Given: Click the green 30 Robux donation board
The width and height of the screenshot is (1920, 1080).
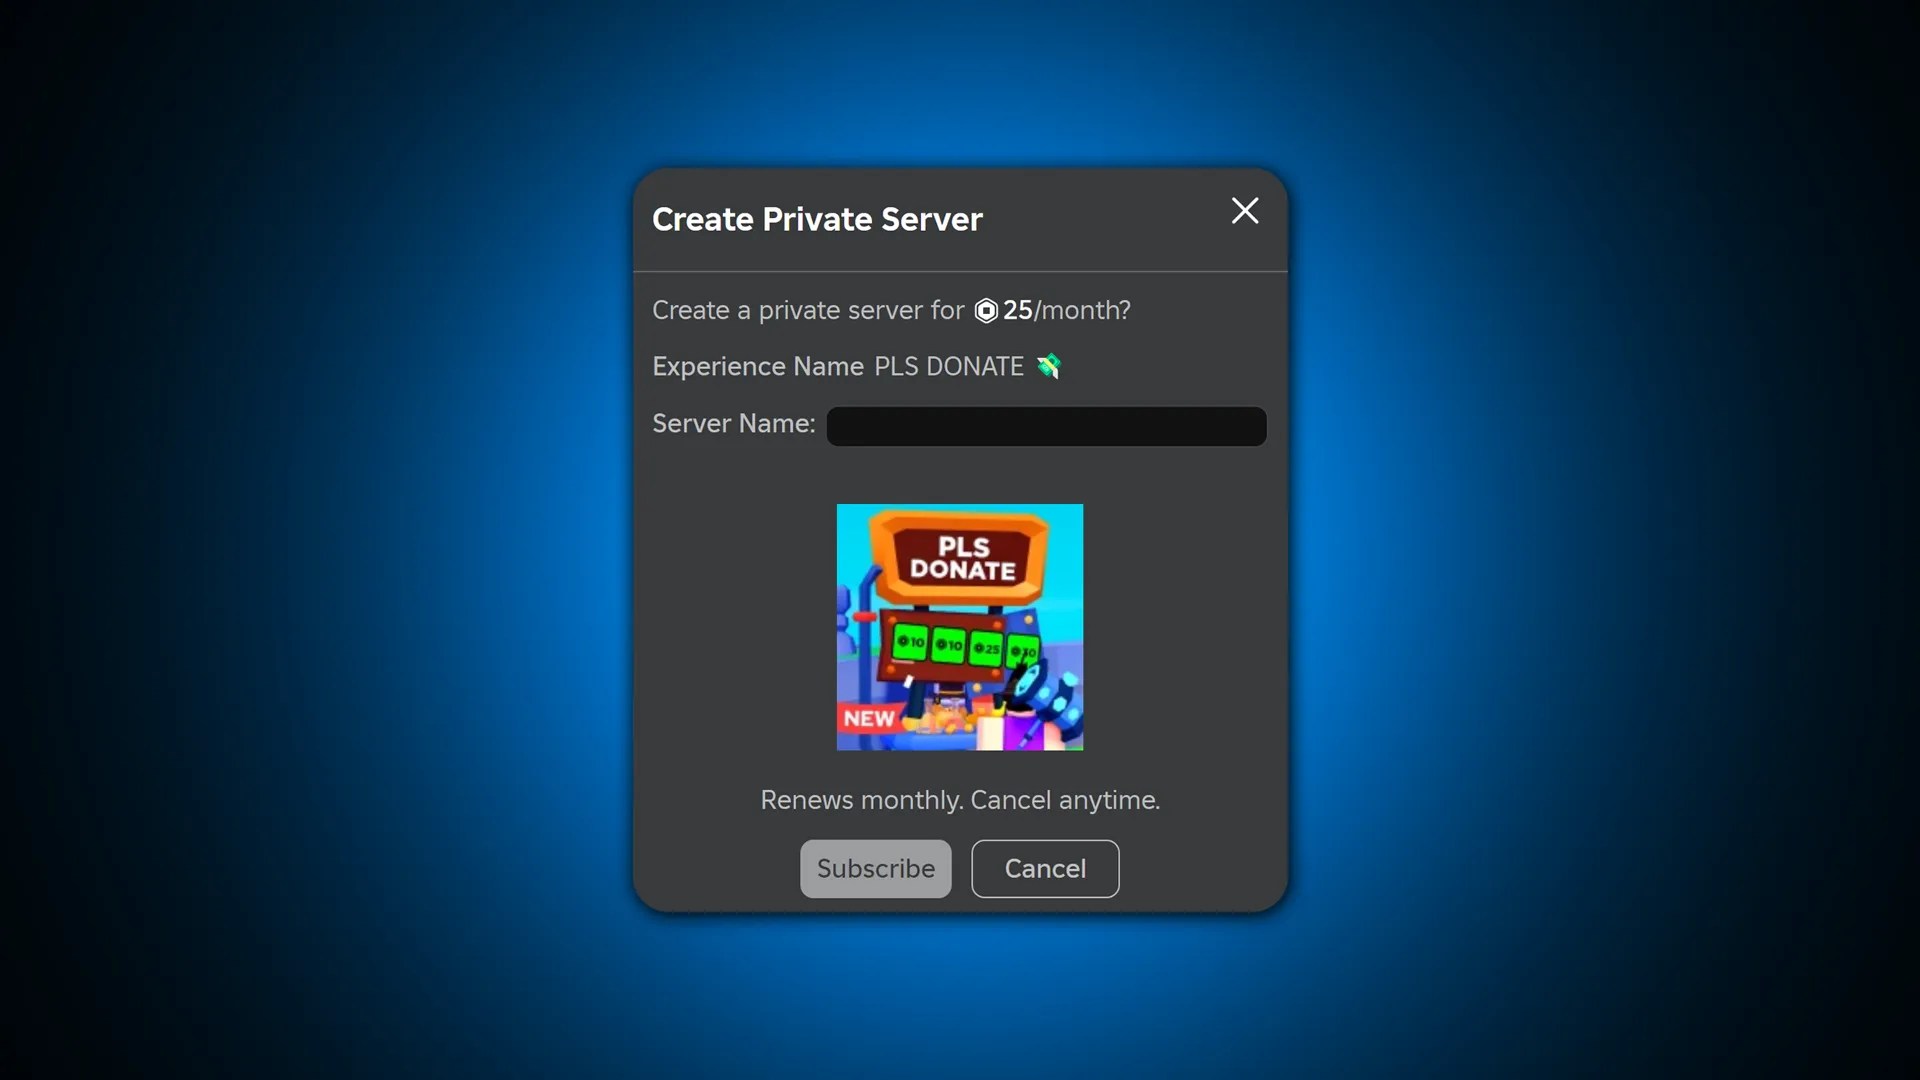Looking at the screenshot, I should click(1022, 648).
